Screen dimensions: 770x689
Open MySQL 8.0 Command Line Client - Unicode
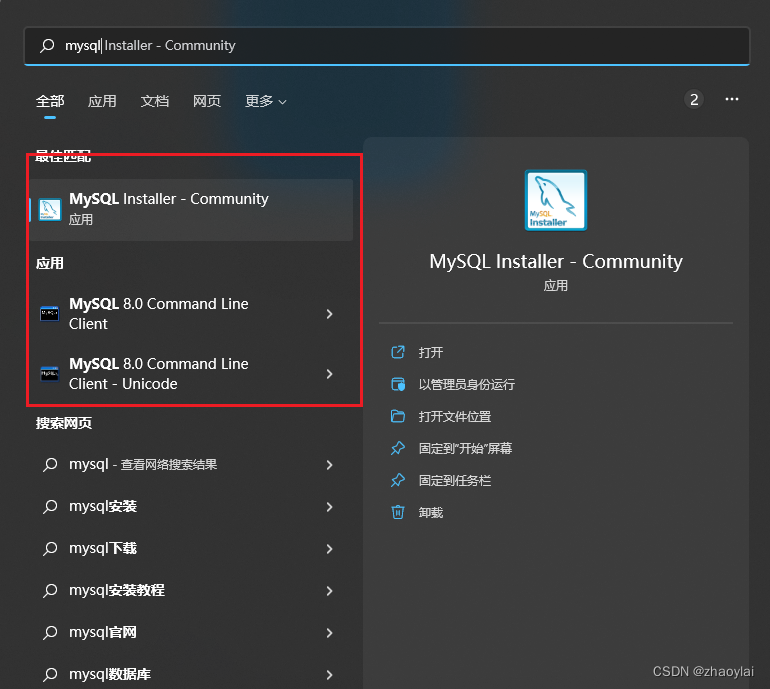pos(192,374)
